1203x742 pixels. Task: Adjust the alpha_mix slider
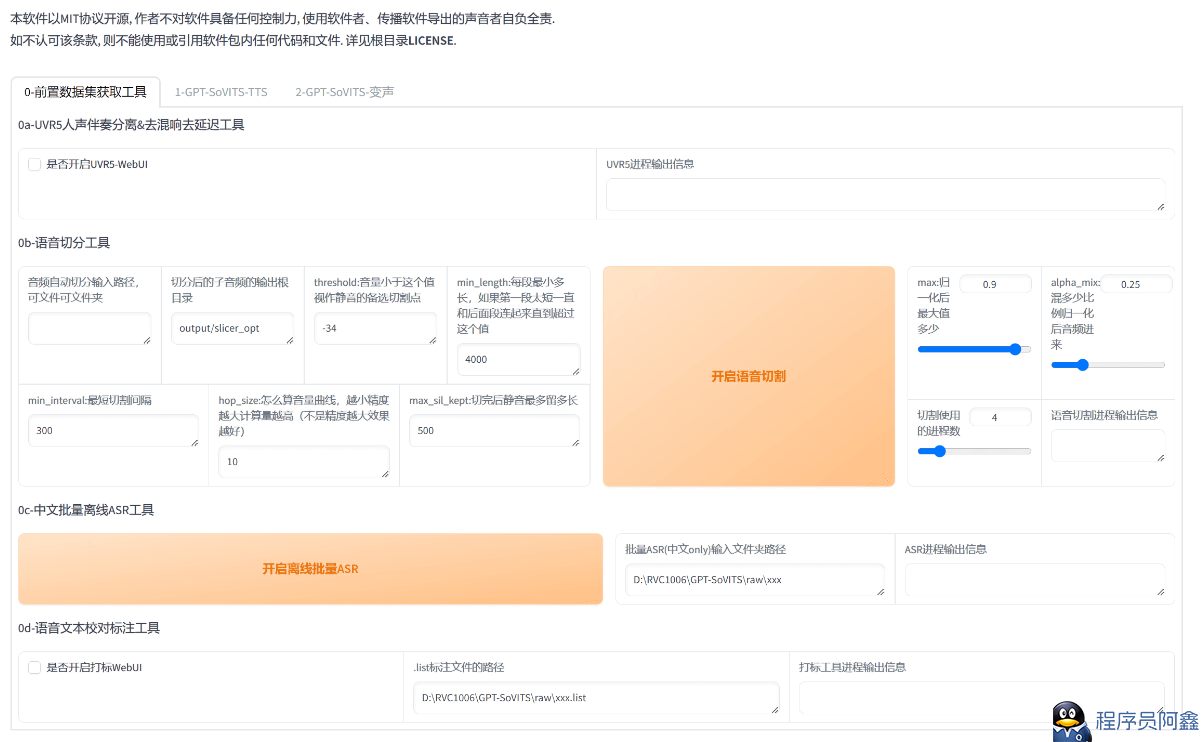click(1108, 365)
